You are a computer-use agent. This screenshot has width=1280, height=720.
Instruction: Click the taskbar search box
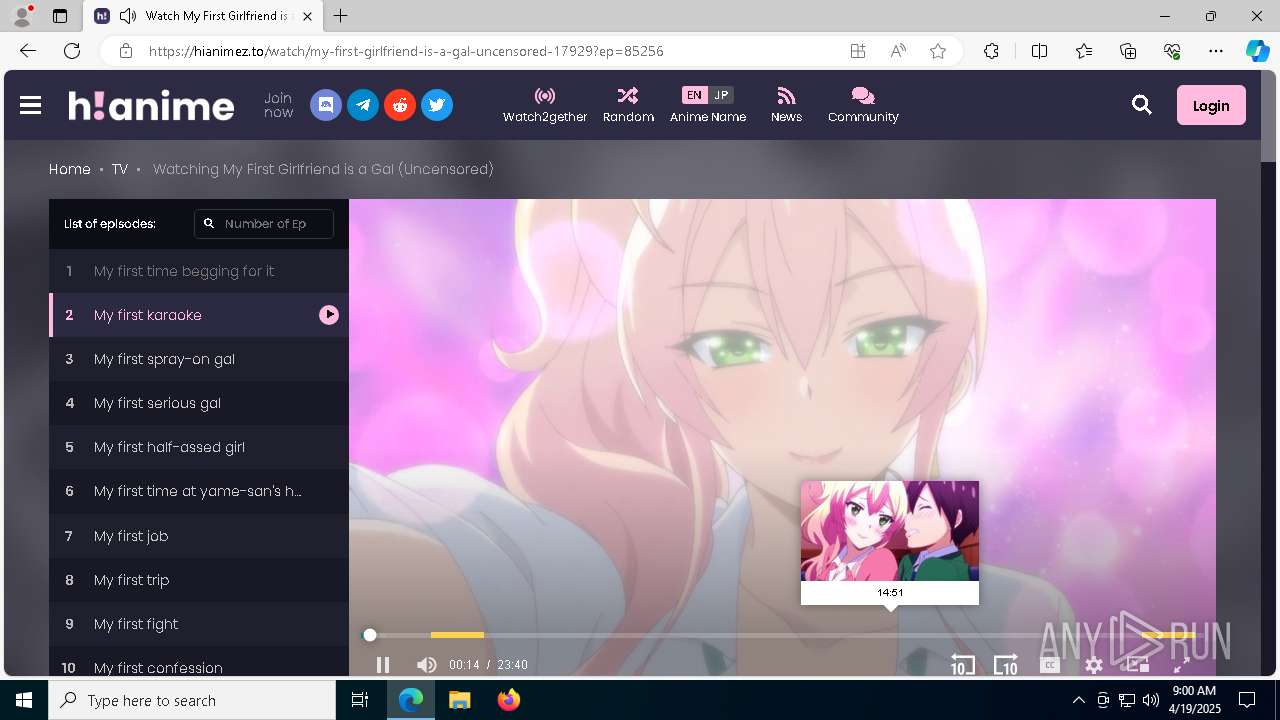(192, 700)
